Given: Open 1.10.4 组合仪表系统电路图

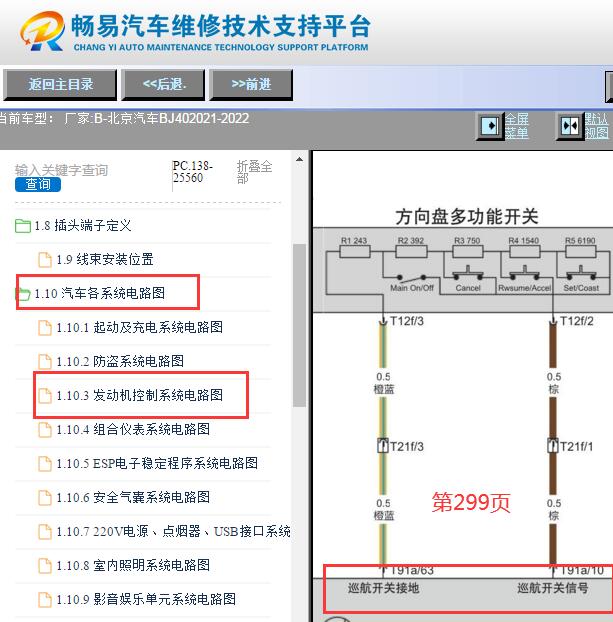Looking at the screenshot, I should coord(133,429).
